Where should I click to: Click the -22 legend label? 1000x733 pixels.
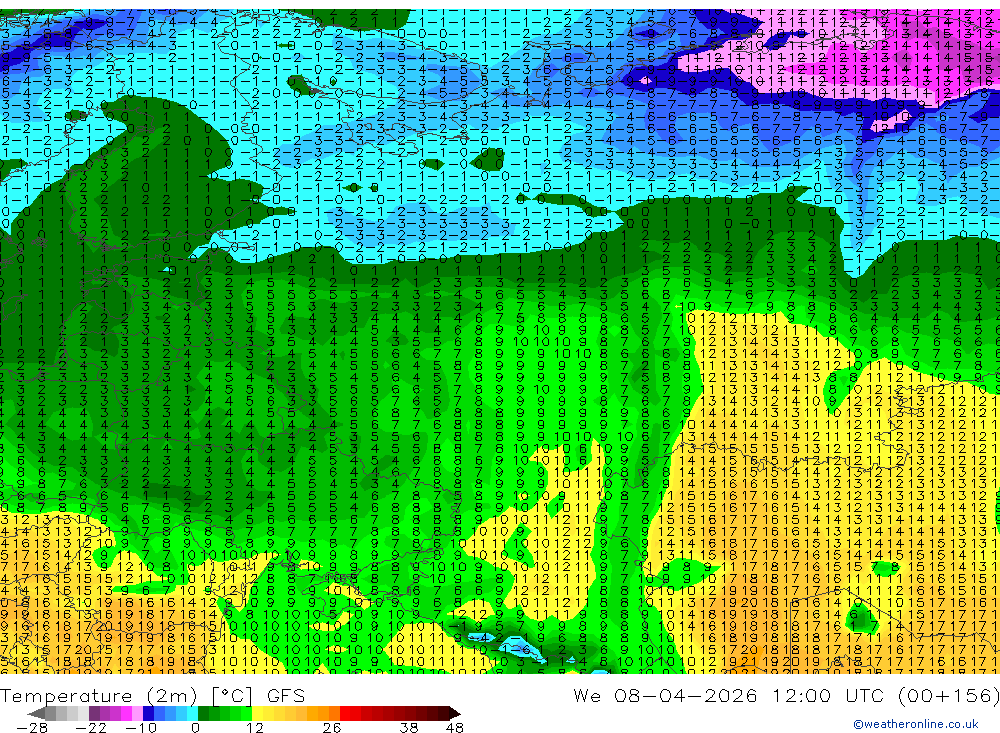pos(91,727)
